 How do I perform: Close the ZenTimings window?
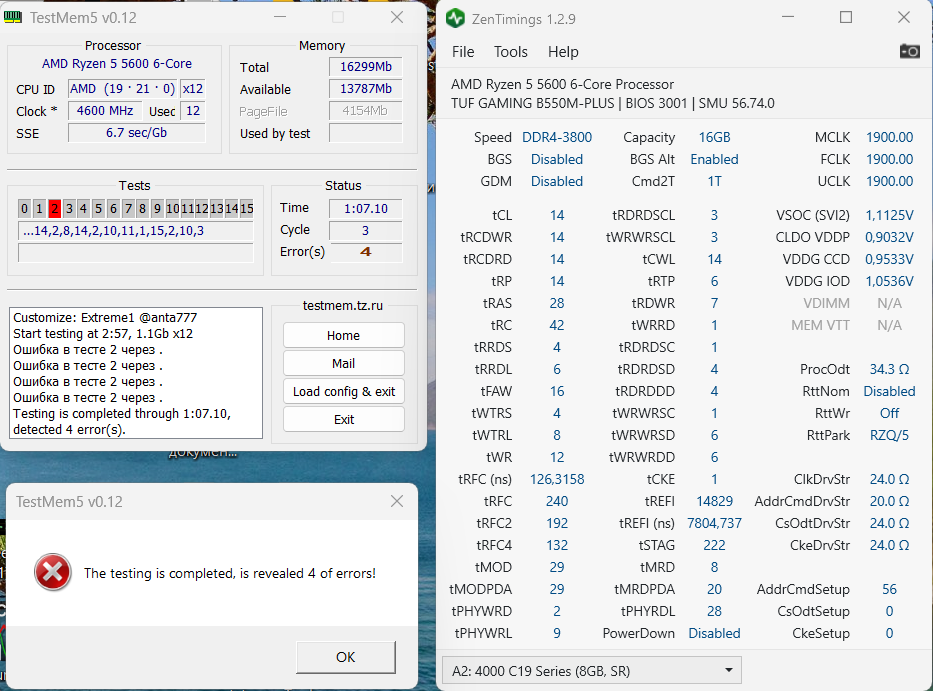[x=904, y=18]
